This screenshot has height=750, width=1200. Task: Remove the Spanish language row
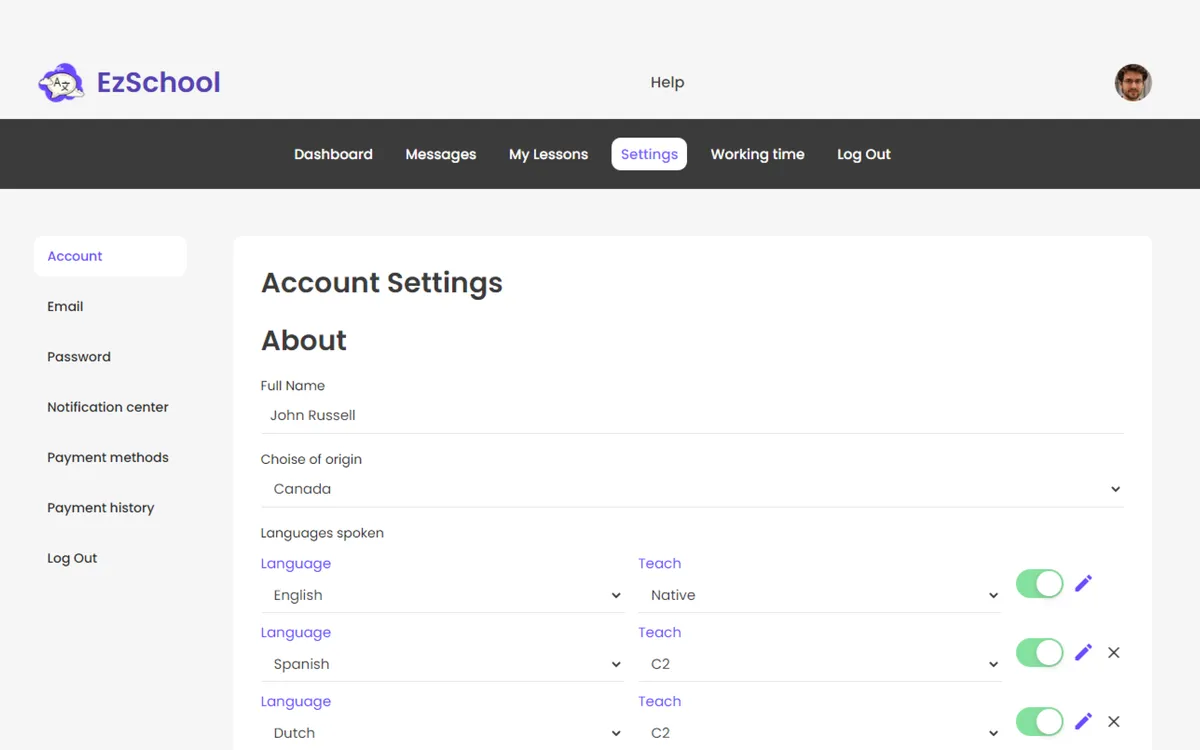tap(1114, 652)
